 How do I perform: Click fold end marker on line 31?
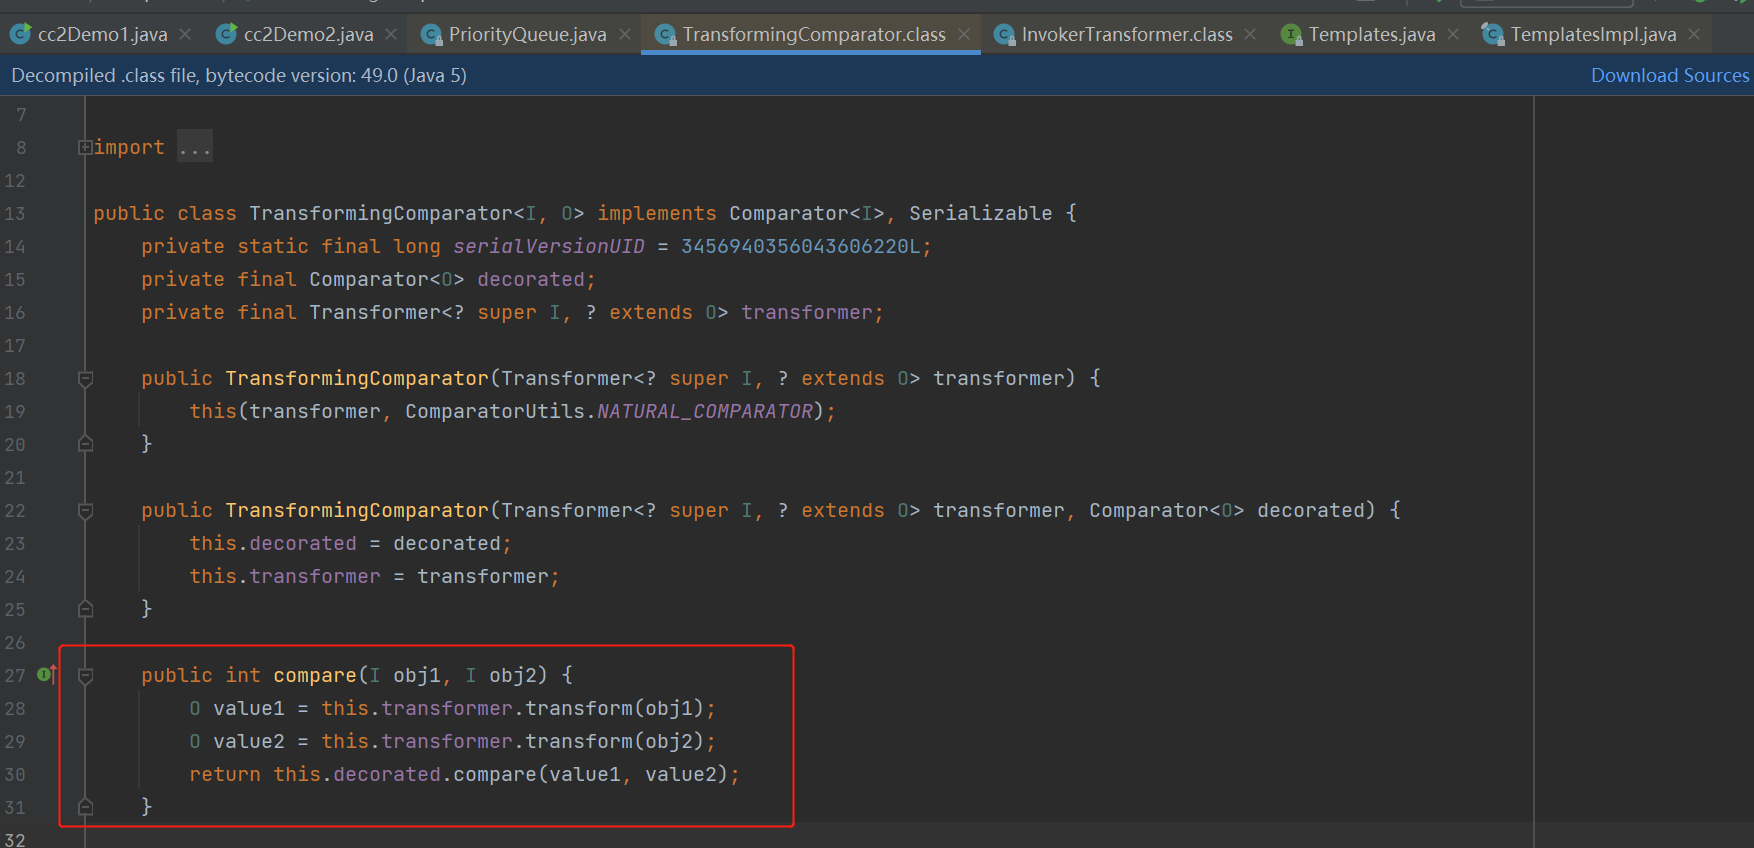point(85,807)
